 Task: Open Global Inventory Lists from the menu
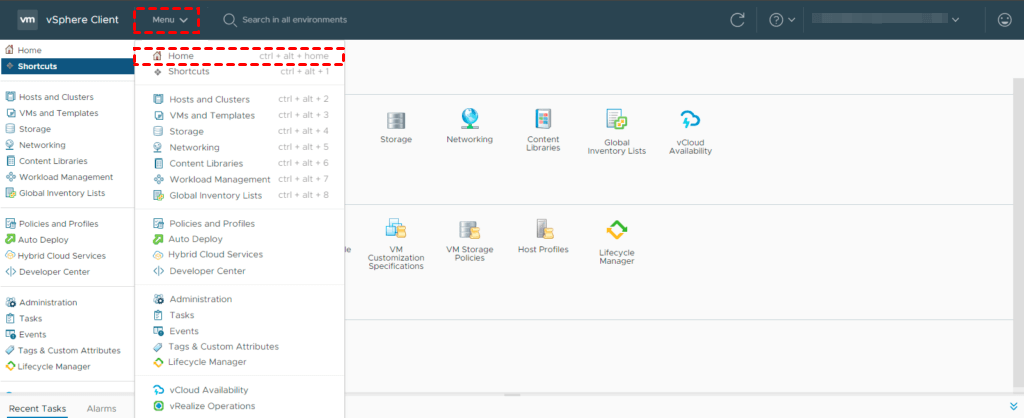coord(240,195)
